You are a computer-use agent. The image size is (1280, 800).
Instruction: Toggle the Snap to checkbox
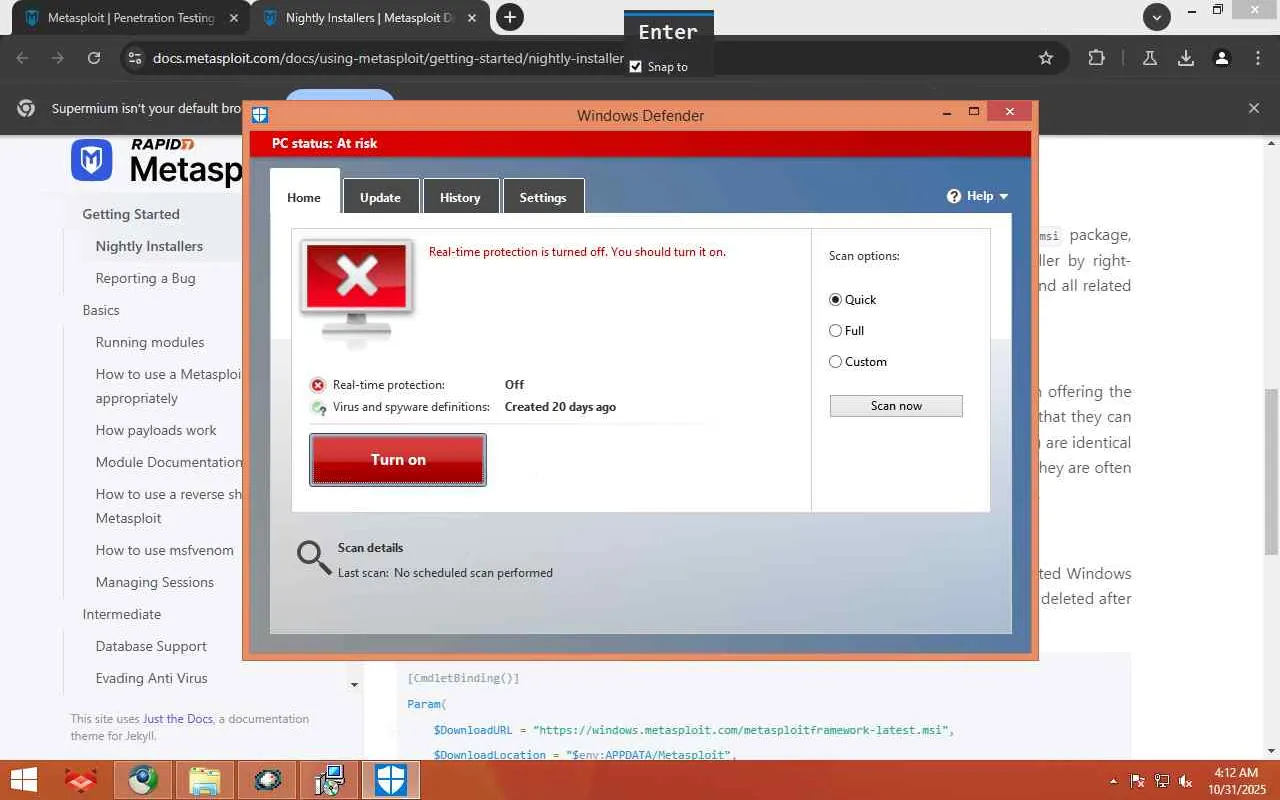click(635, 67)
